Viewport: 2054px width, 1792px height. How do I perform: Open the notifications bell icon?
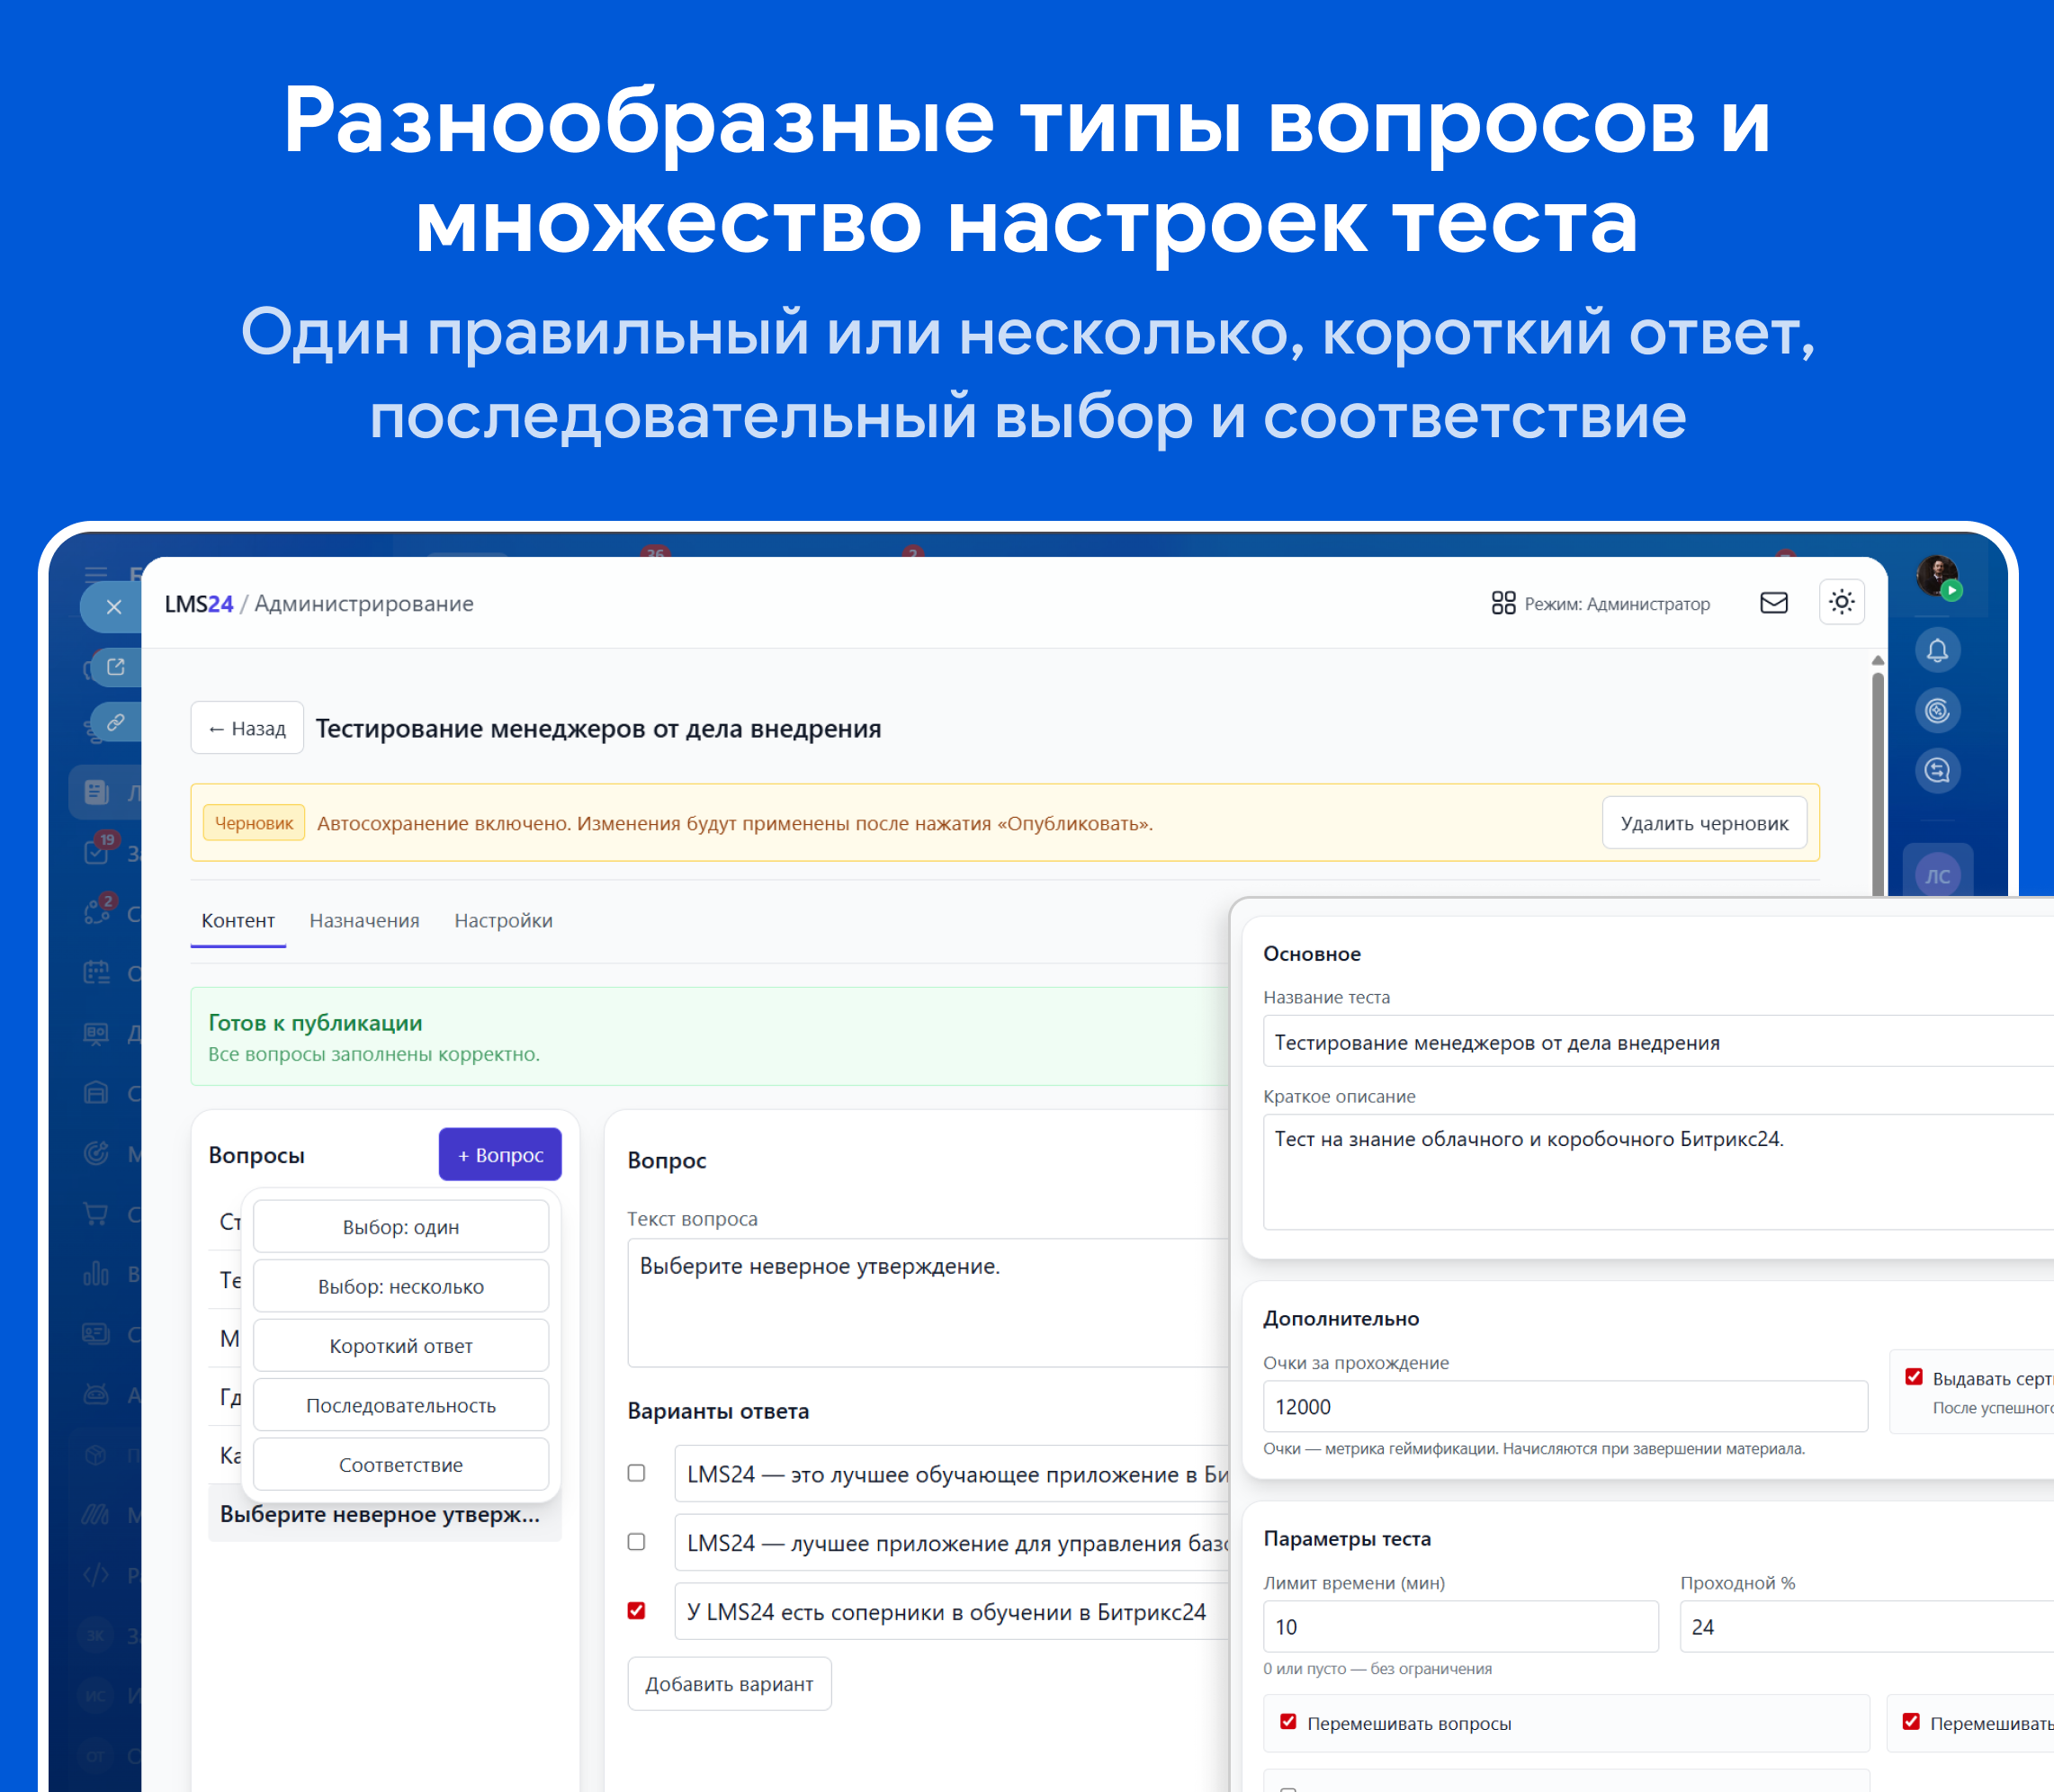(x=1937, y=651)
